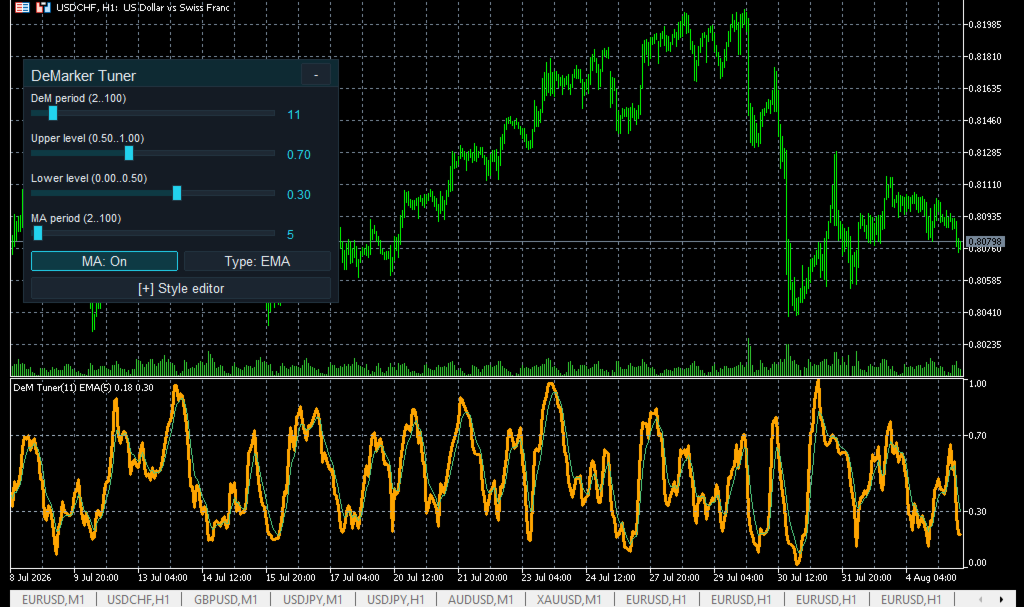1024x607 pixels.
Task: Click the 0.81285 price on the scale
Action: click(984, 153)
